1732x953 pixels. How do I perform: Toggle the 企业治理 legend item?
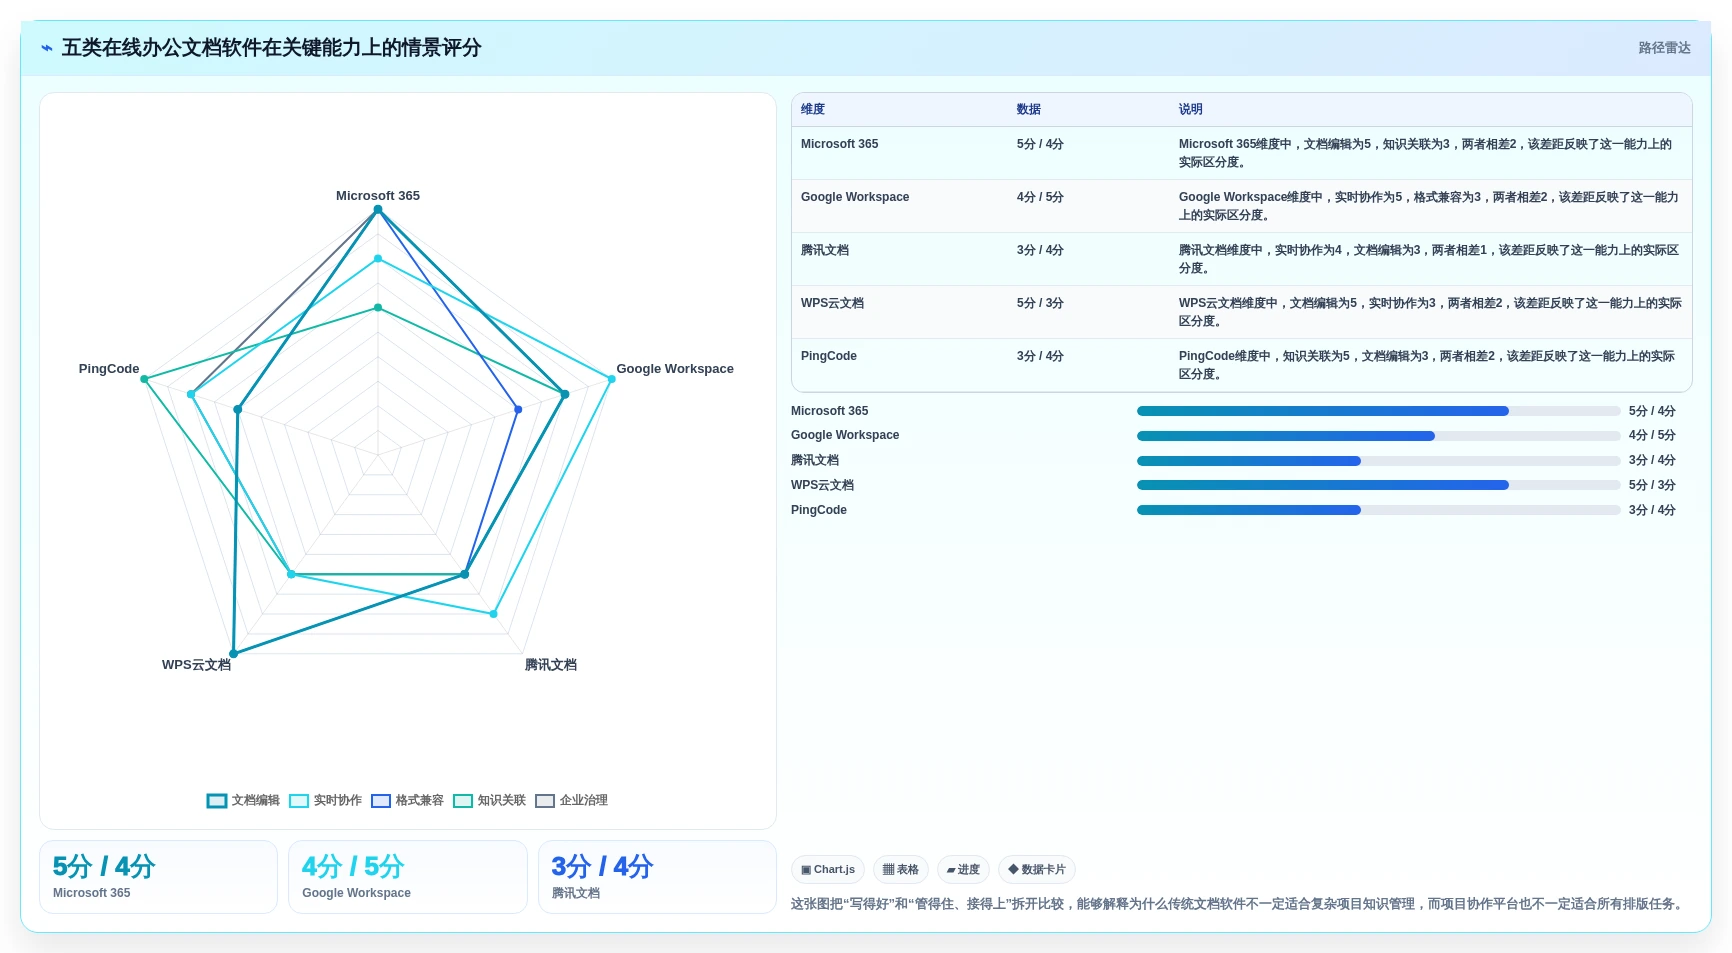[x=572, y=801]
